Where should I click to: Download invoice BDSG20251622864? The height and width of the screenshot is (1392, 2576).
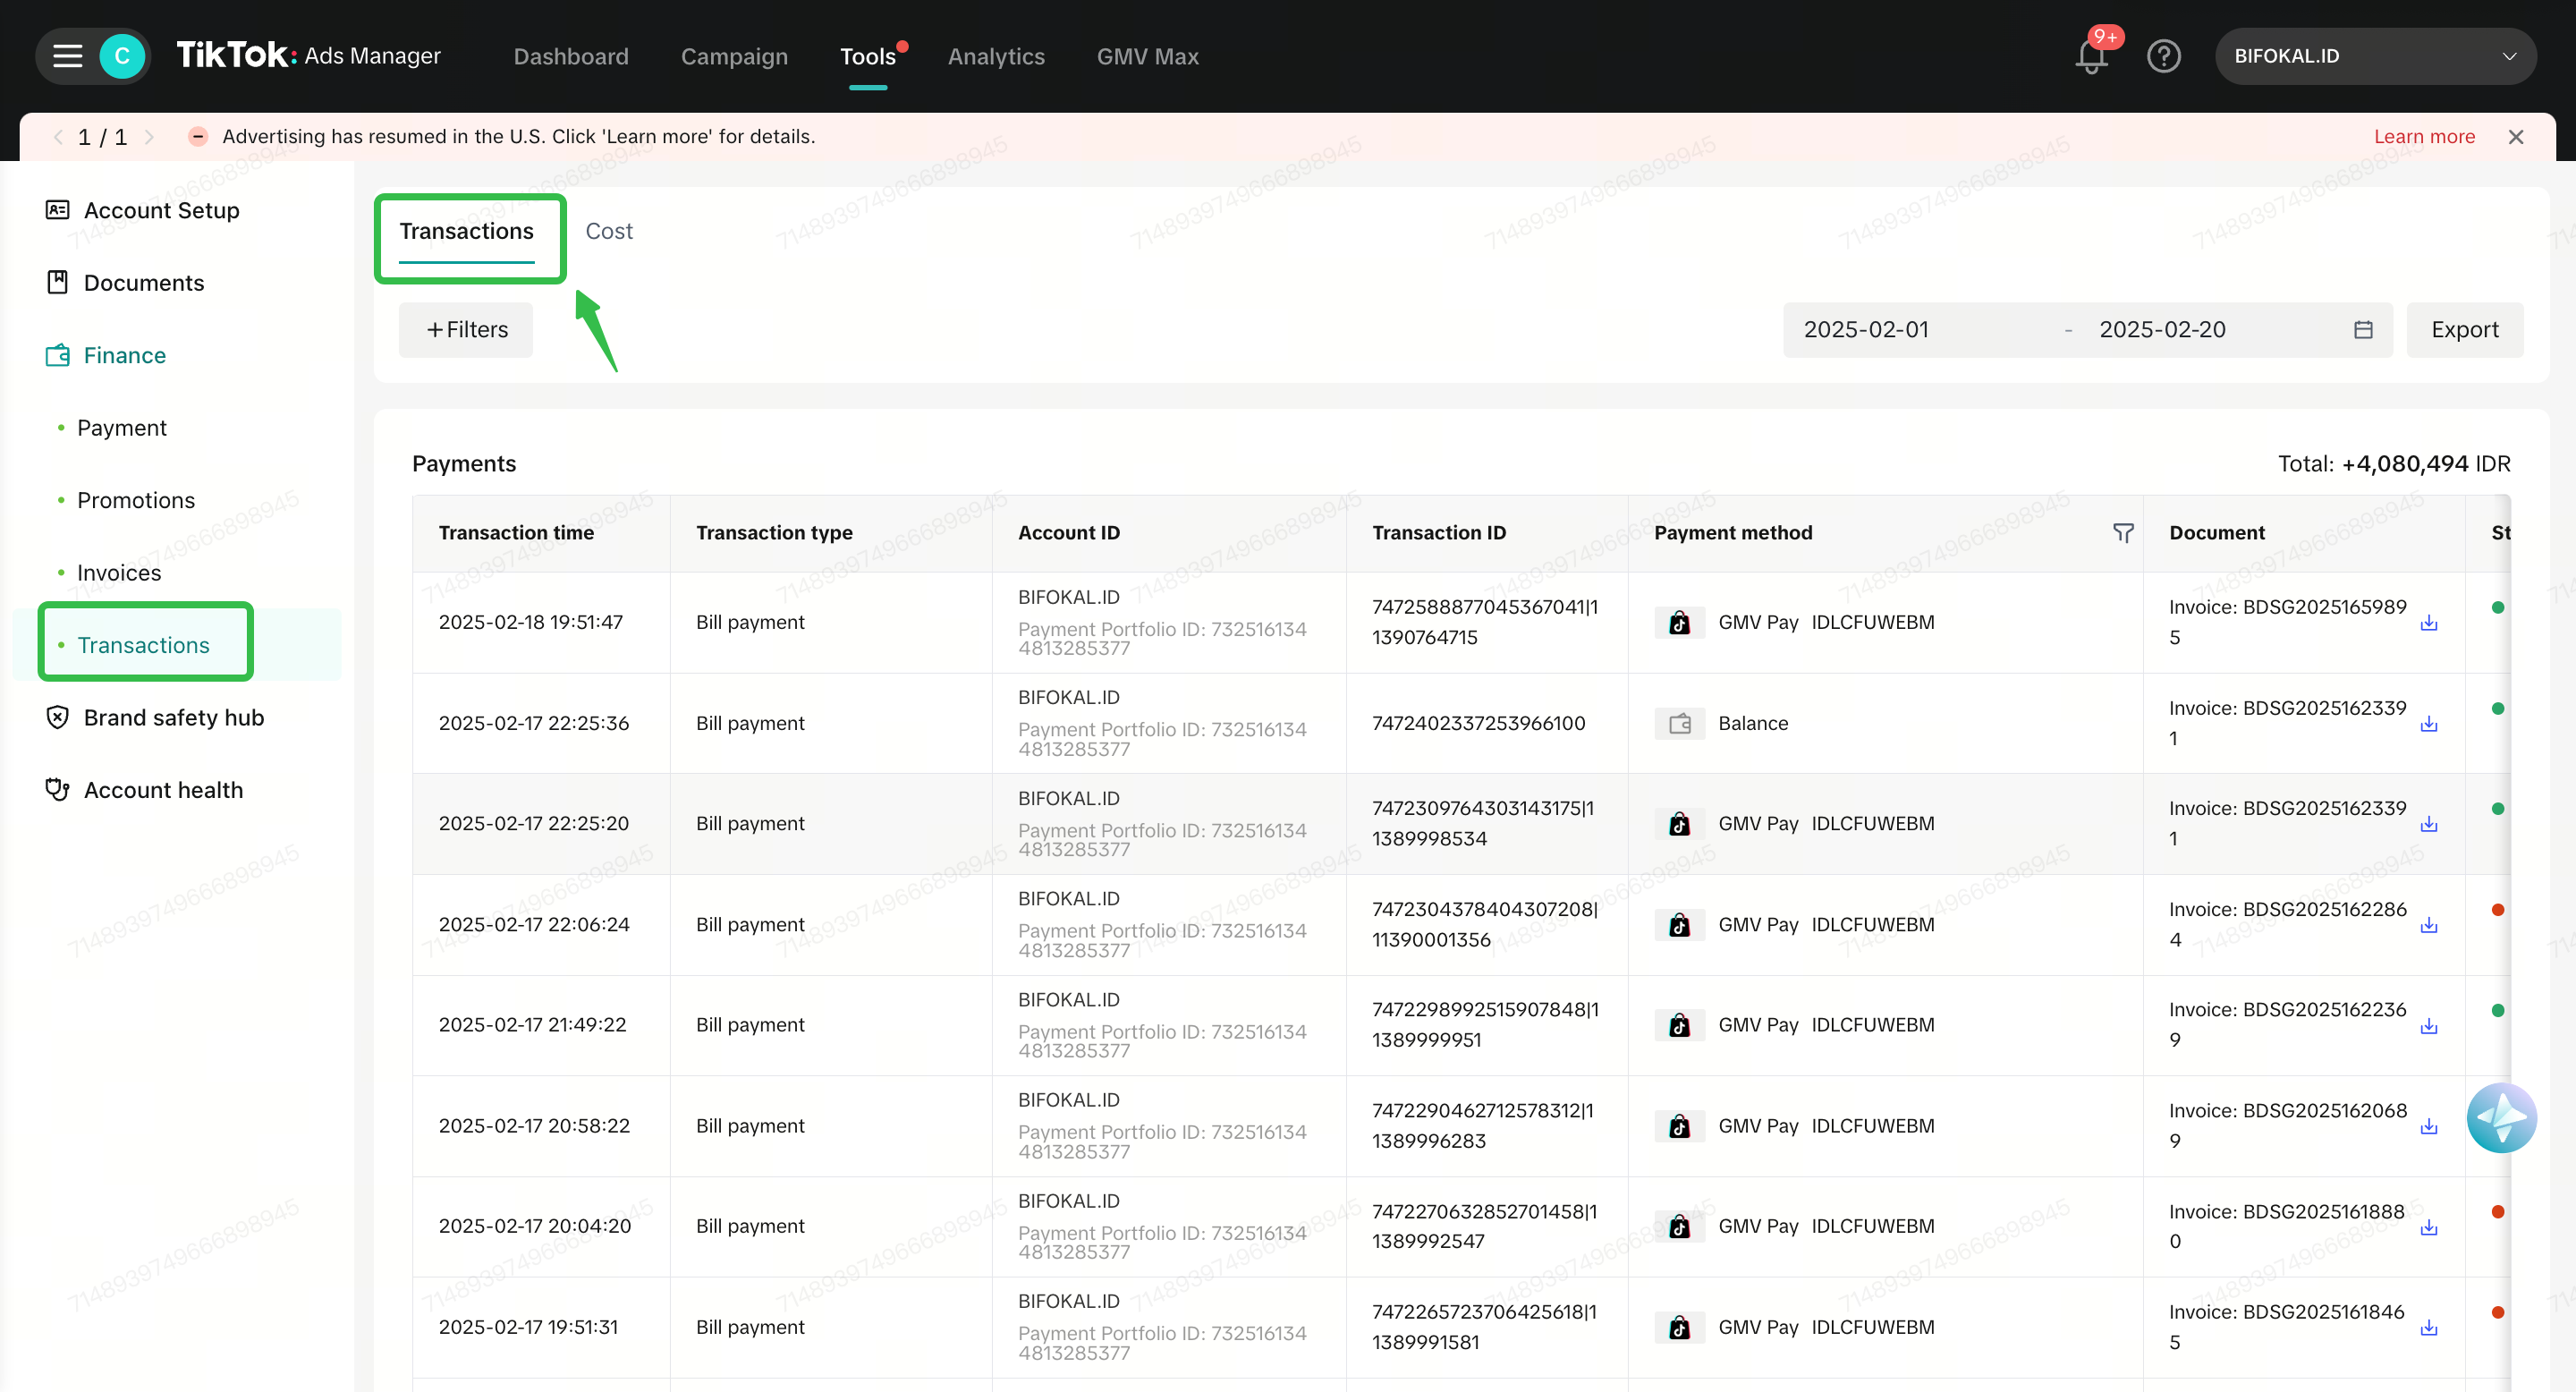point(2428,925)
